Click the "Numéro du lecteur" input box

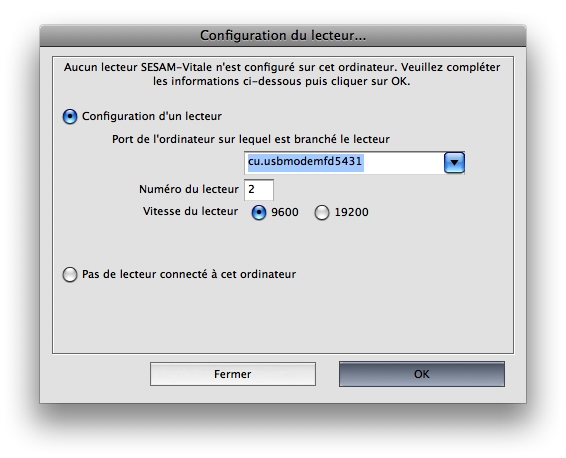click(x=259, y=189)
